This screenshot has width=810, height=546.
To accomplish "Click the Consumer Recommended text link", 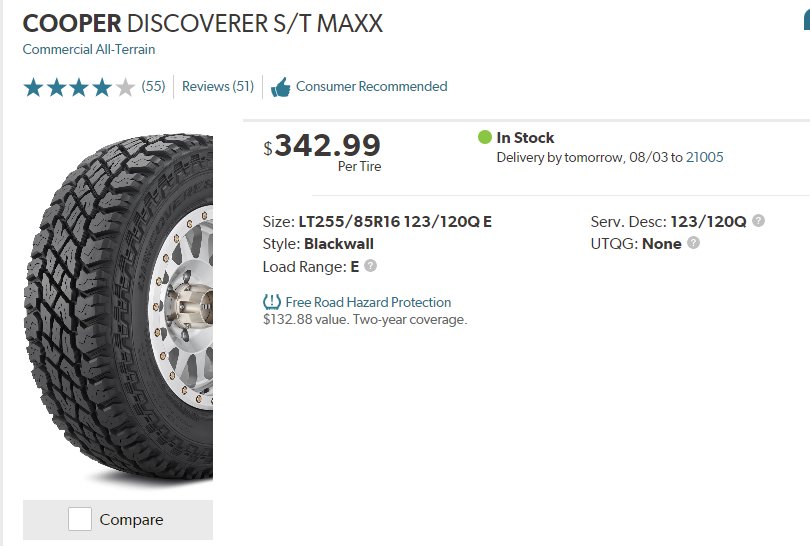I will pyautogui.click(x=371, y=86).
